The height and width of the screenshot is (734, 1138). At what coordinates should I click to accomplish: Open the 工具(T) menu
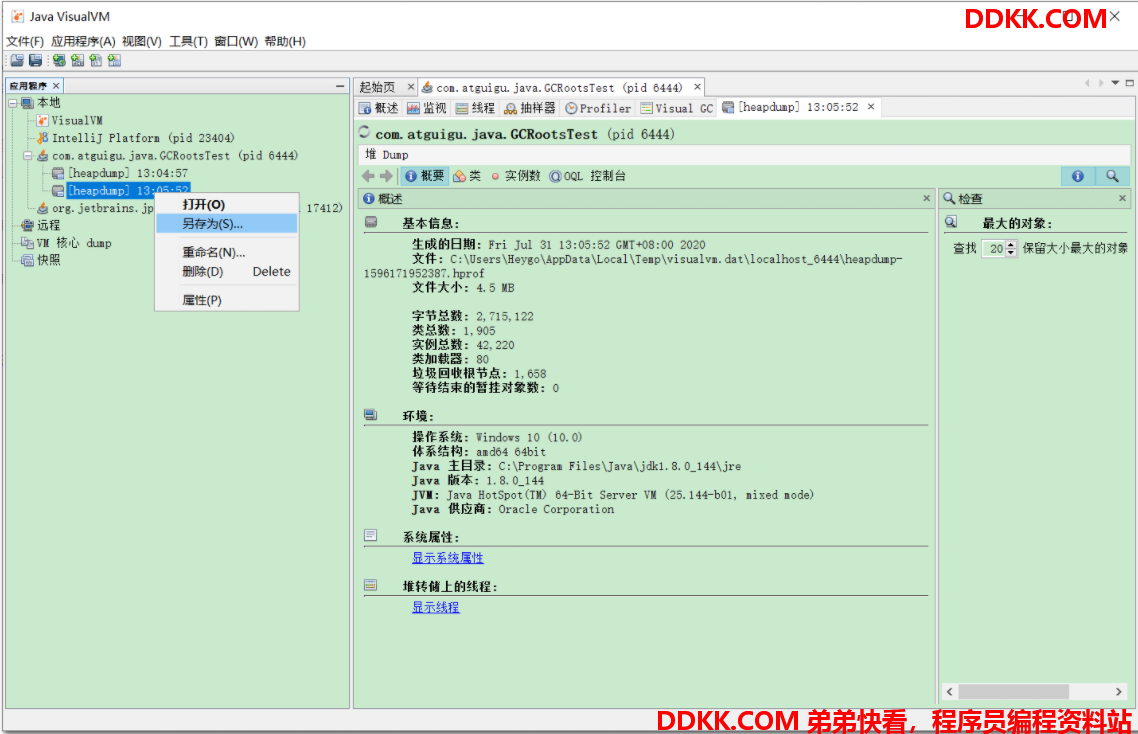[188, 41]
